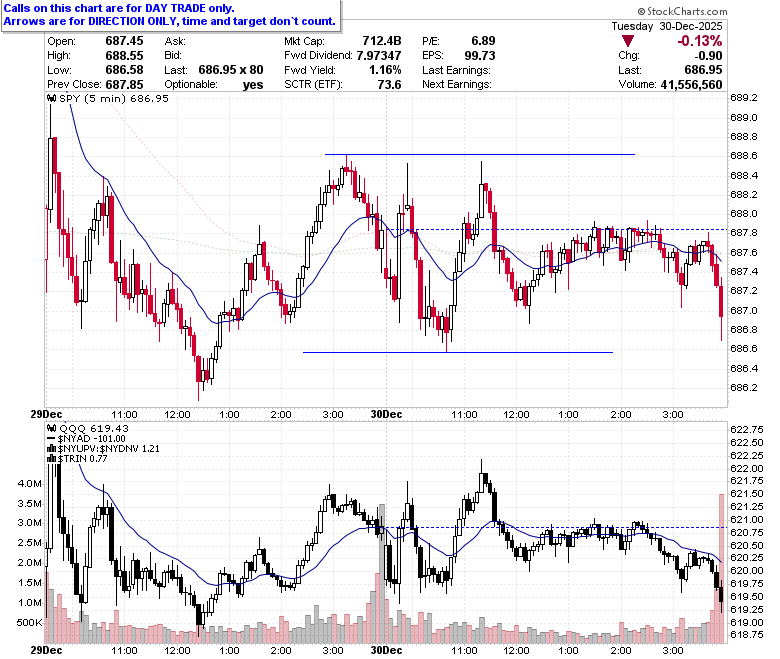Click the '686.2' price axis label

click(x=744, y=387)
